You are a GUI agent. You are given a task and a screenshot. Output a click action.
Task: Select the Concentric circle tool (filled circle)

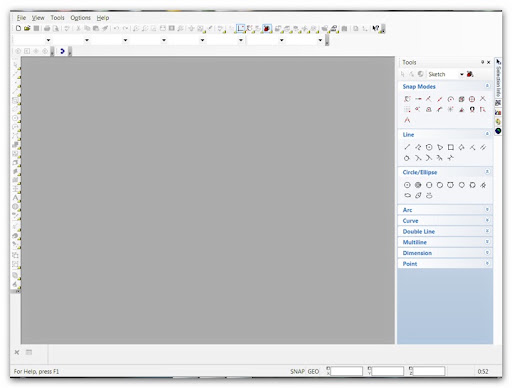(418, 185)
